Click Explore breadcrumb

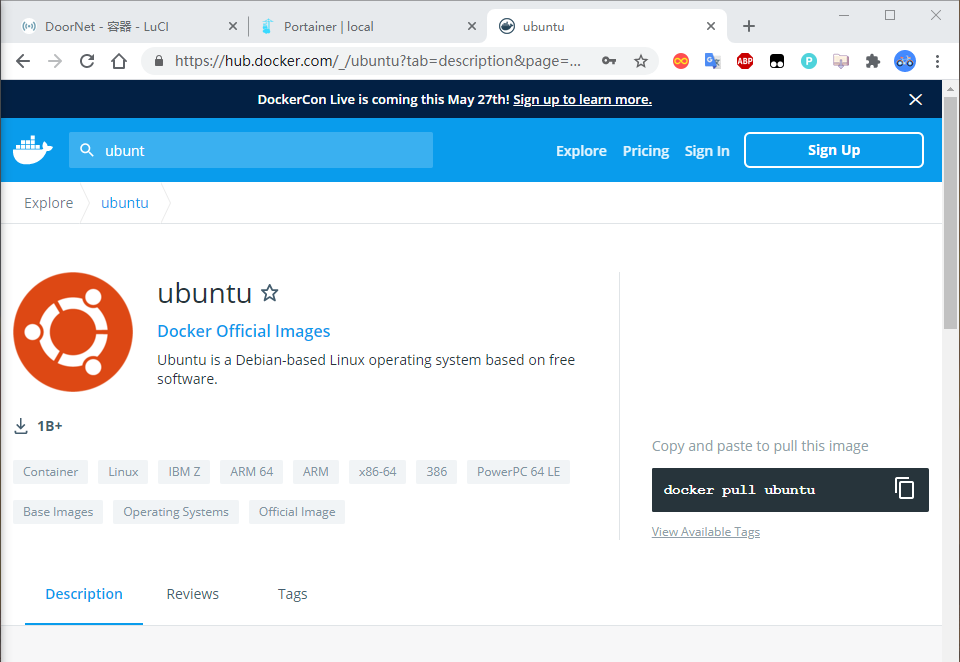(x=48, y=203)
